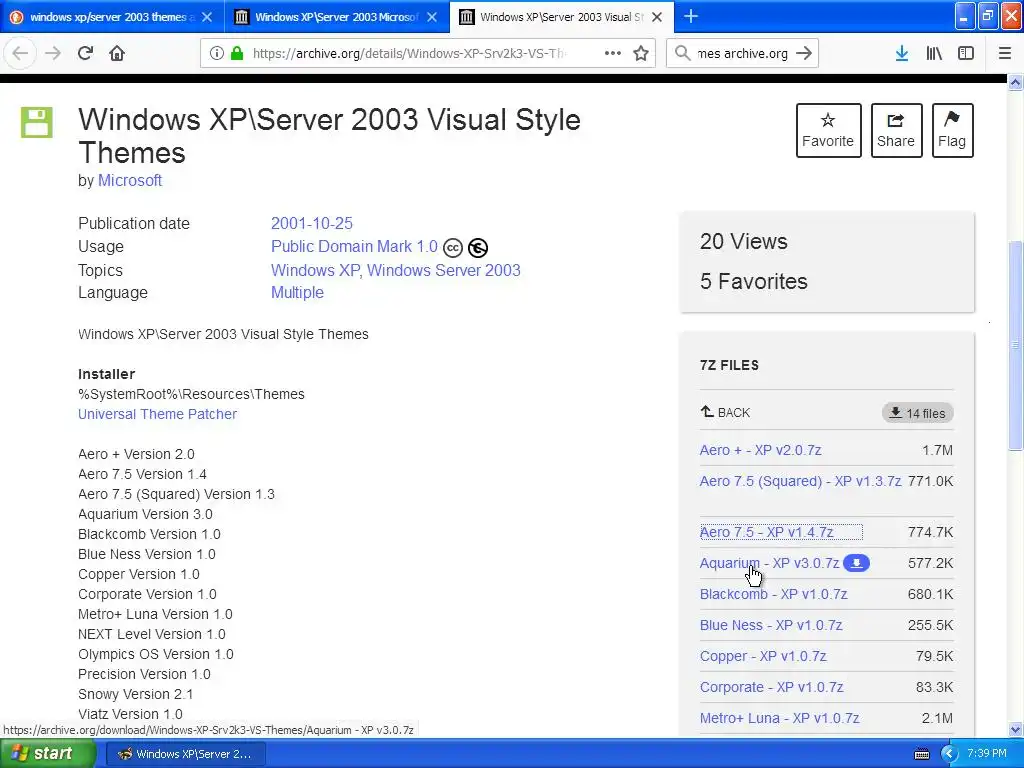Click publication date 2001-10-25 link
Image resolution: width=1024 pixels, height=768 pixels.
(312, 223)
